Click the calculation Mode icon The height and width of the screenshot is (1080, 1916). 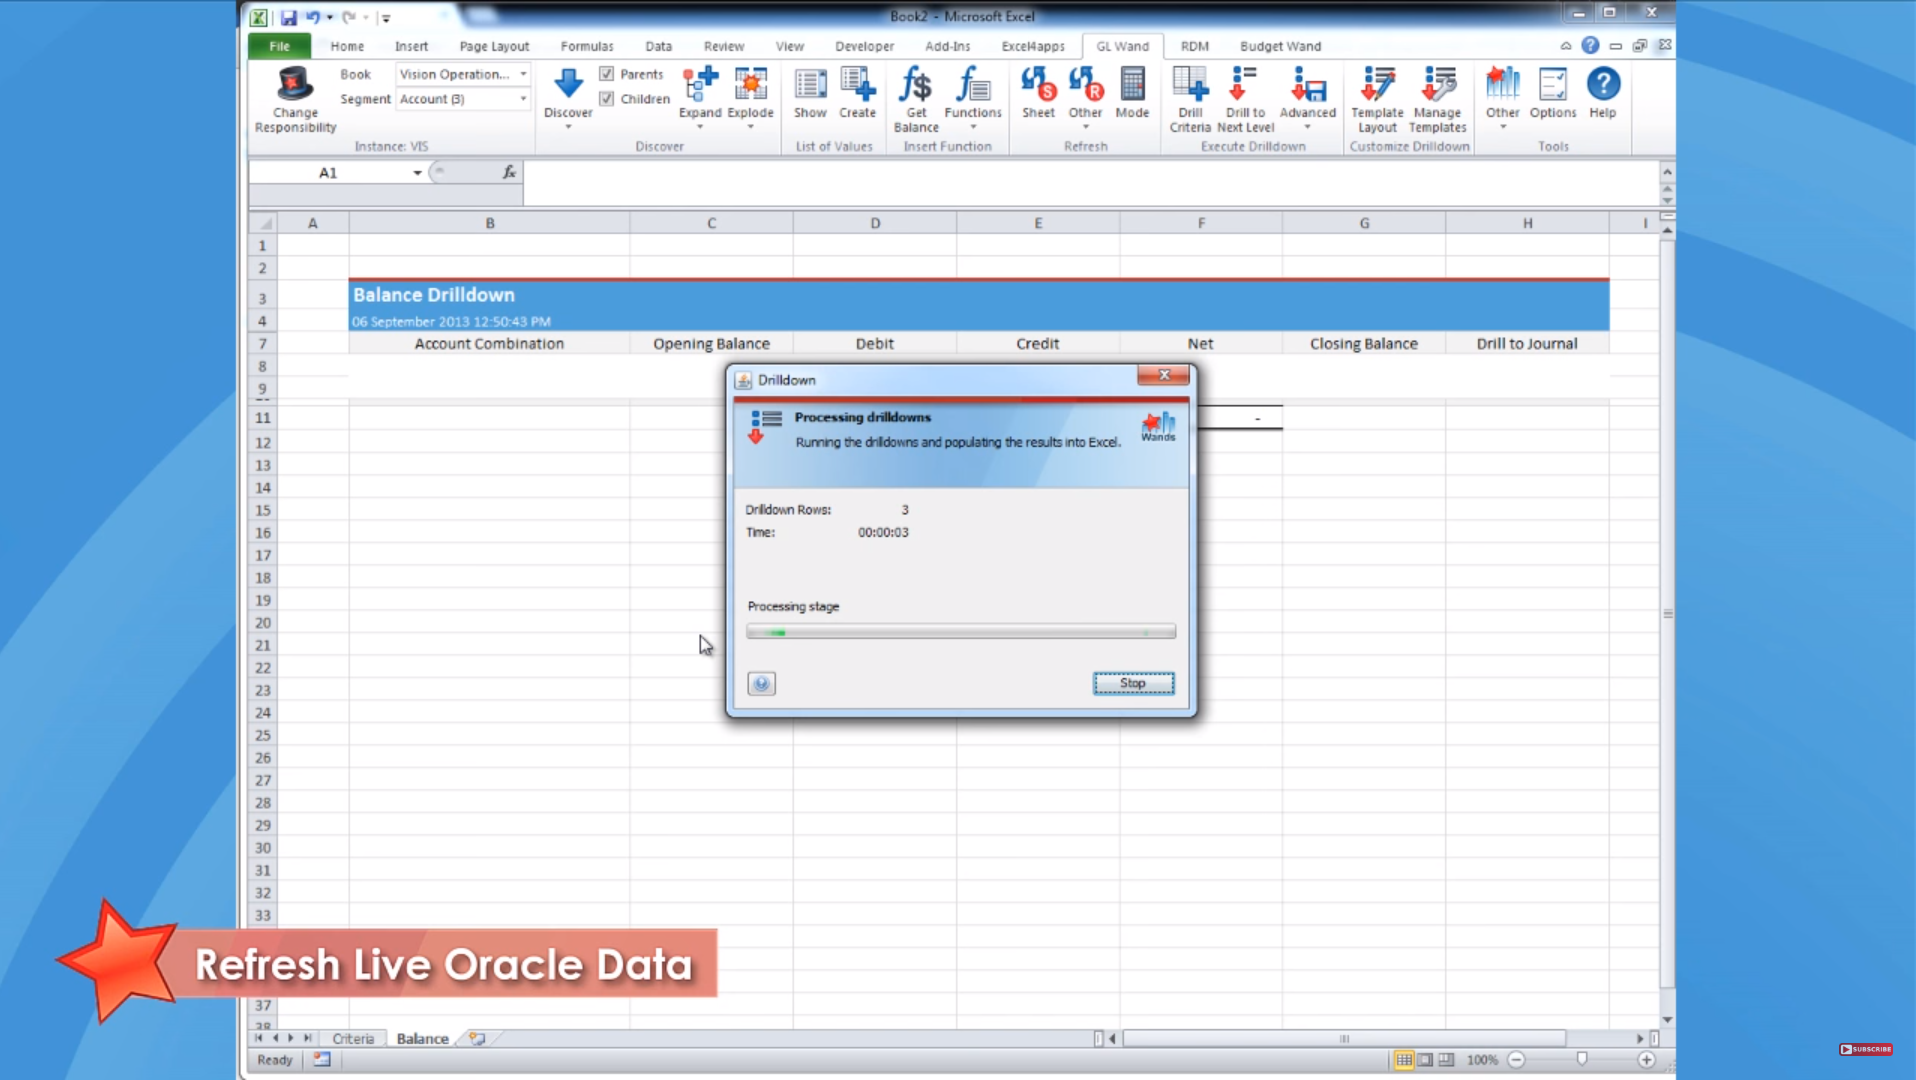pyautogui.click(x=1132, y=84)
